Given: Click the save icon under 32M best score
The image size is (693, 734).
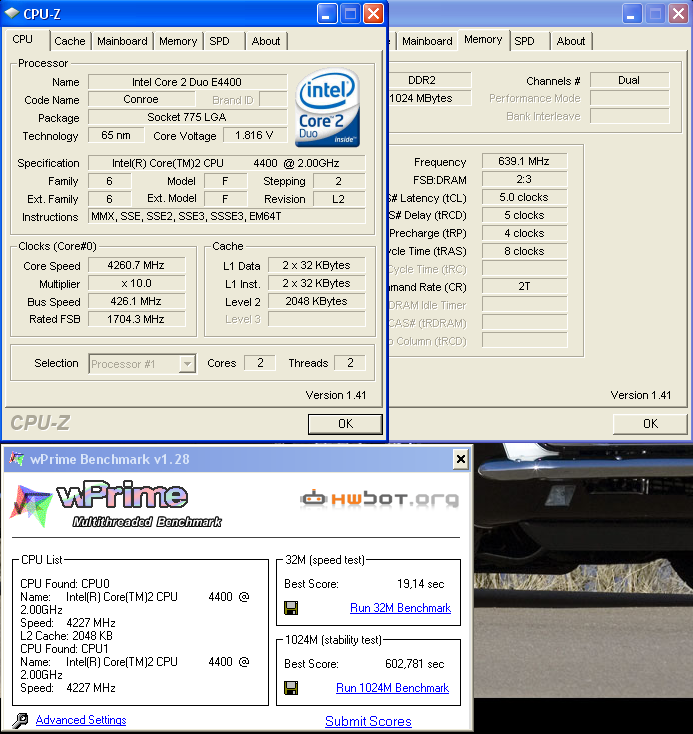Looking at the screenshot, I should (x=291, y=608).
